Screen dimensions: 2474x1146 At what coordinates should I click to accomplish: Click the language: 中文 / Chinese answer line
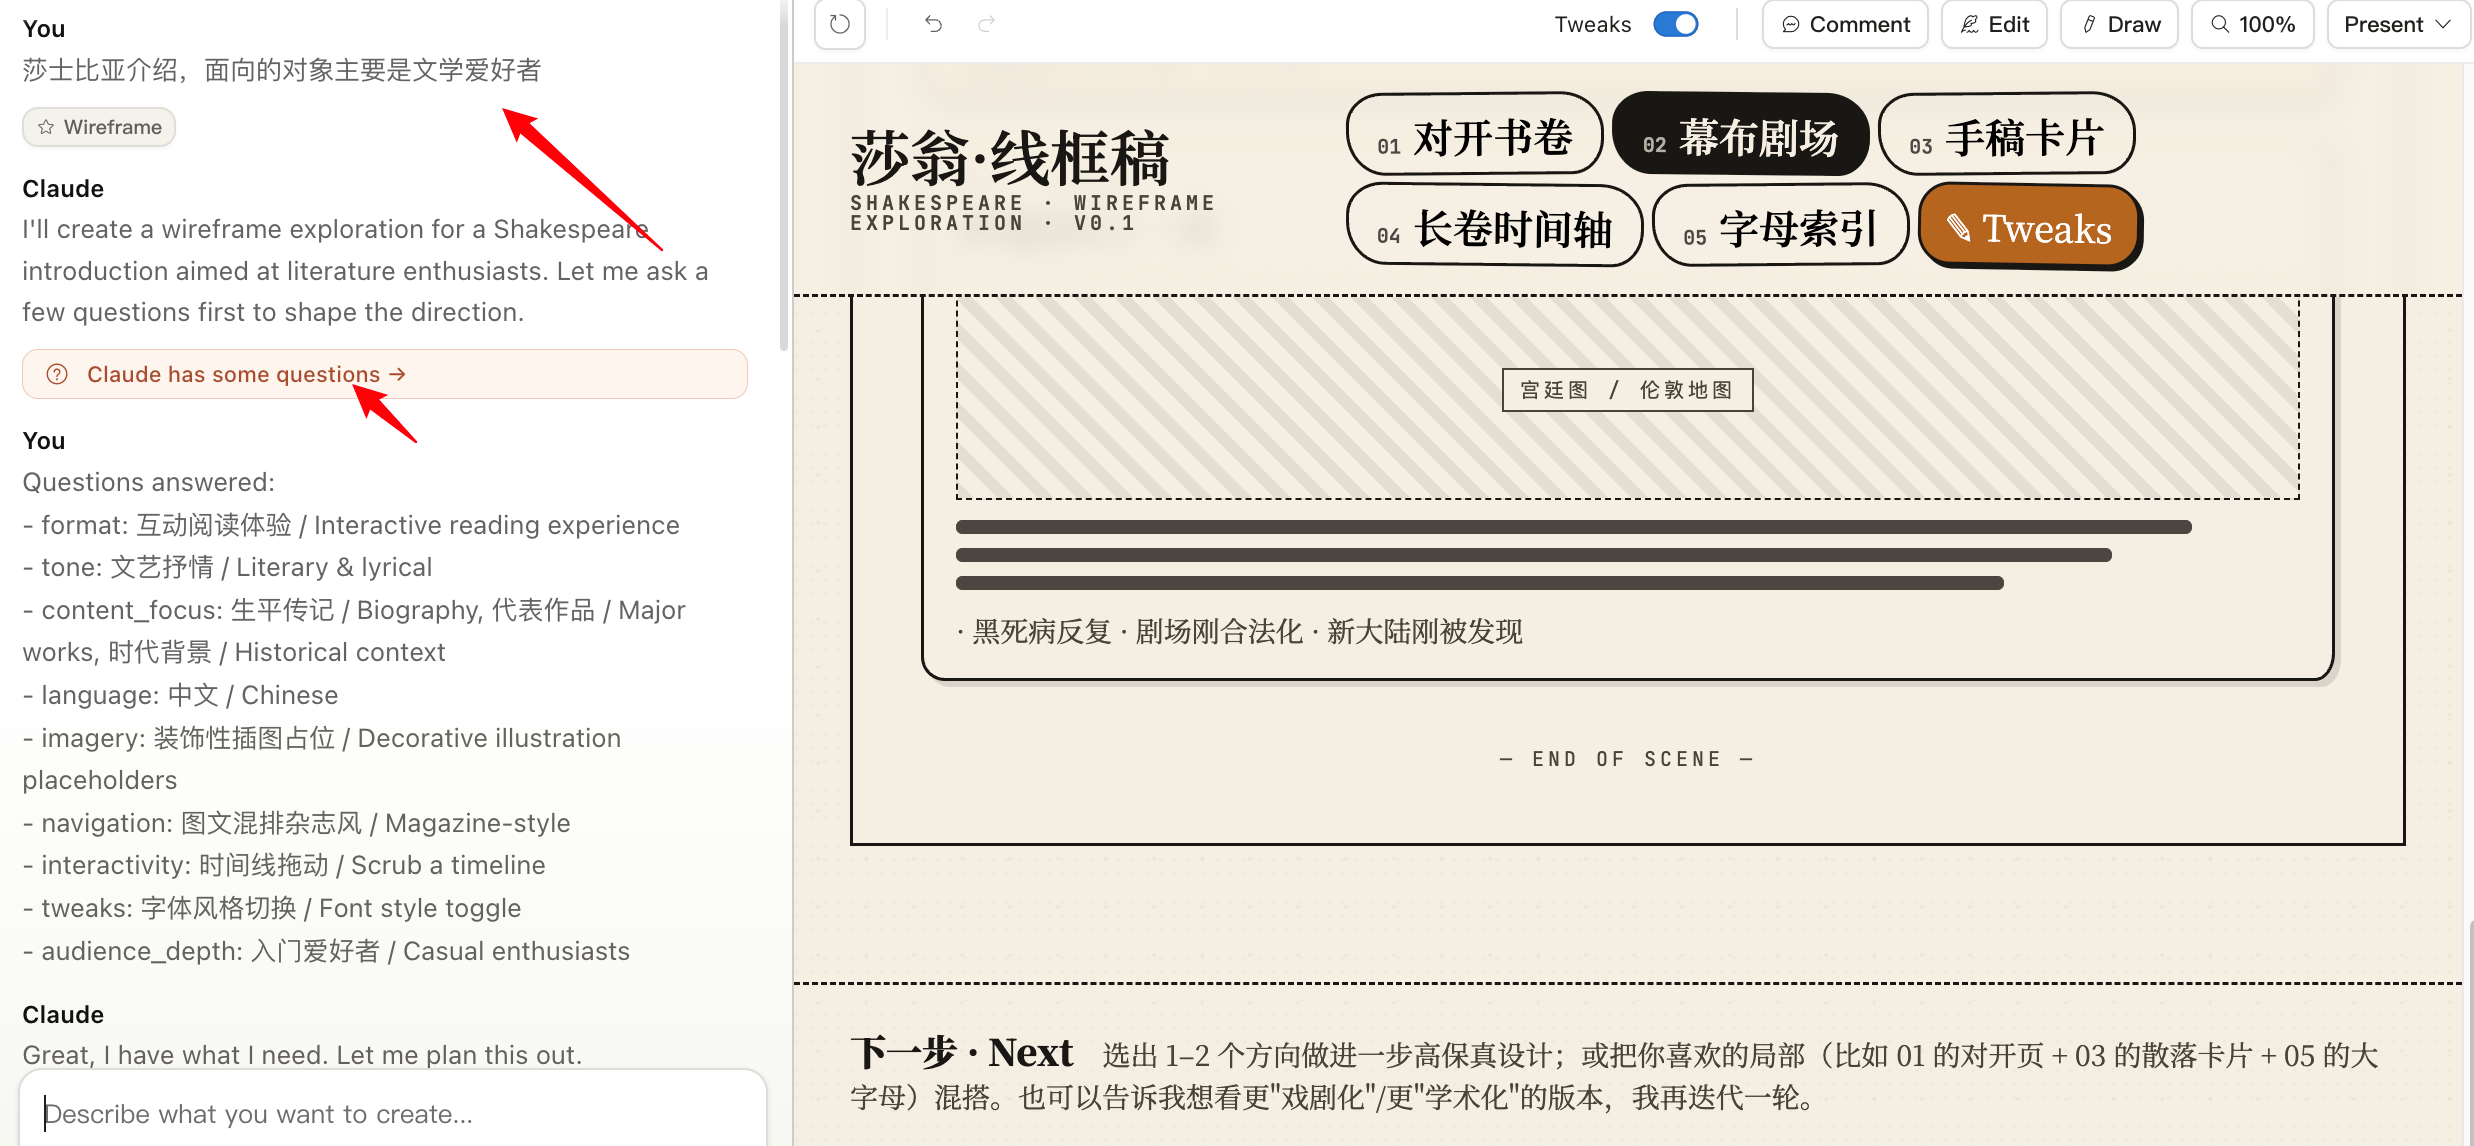[181, 695]
